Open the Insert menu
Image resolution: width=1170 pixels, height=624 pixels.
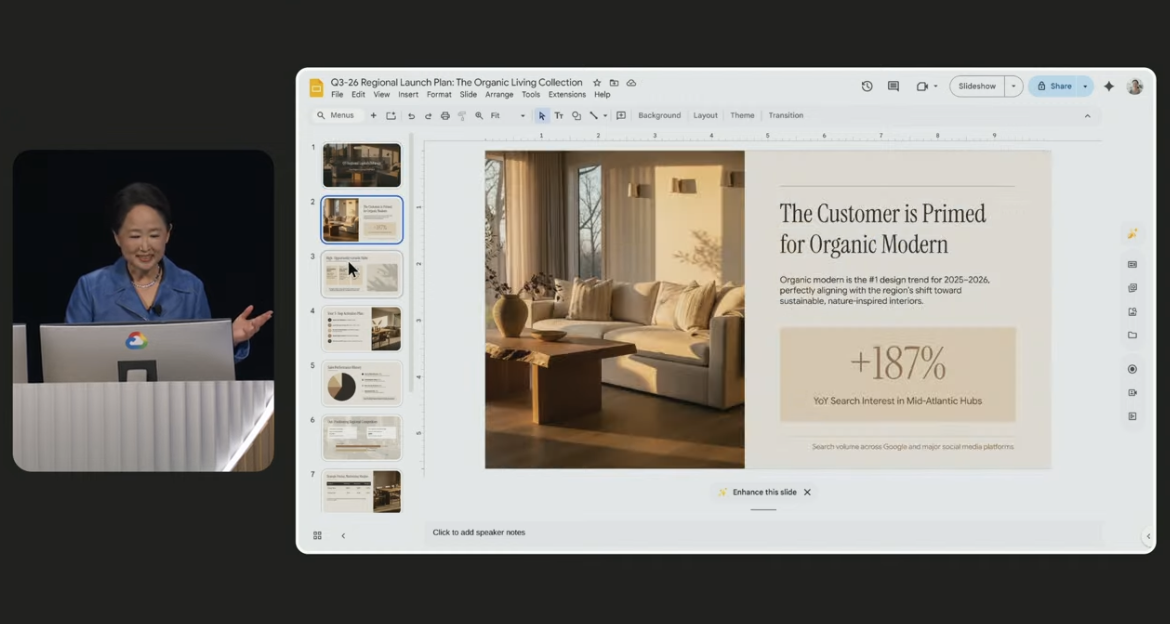coord(408,95)
